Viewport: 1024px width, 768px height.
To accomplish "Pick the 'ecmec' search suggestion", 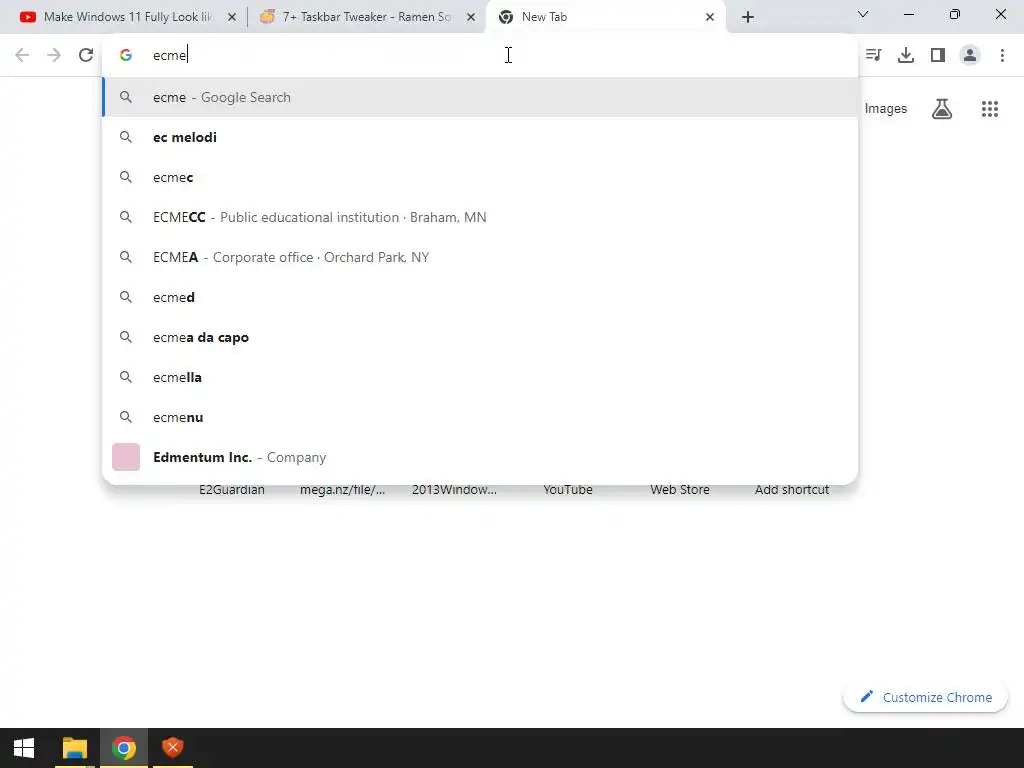I will click(480, 177).
